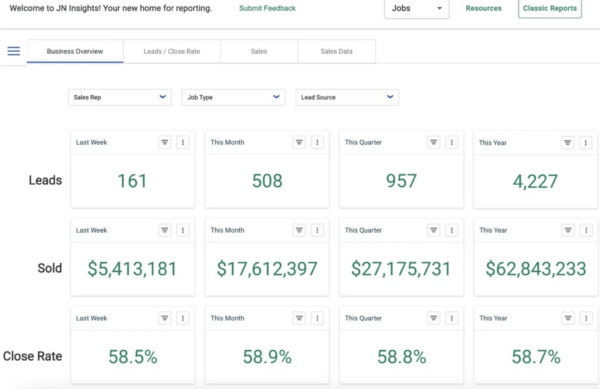
Task: Expand the Job Type dropdown
Action: pyautogui.click(x=233, y=97)
